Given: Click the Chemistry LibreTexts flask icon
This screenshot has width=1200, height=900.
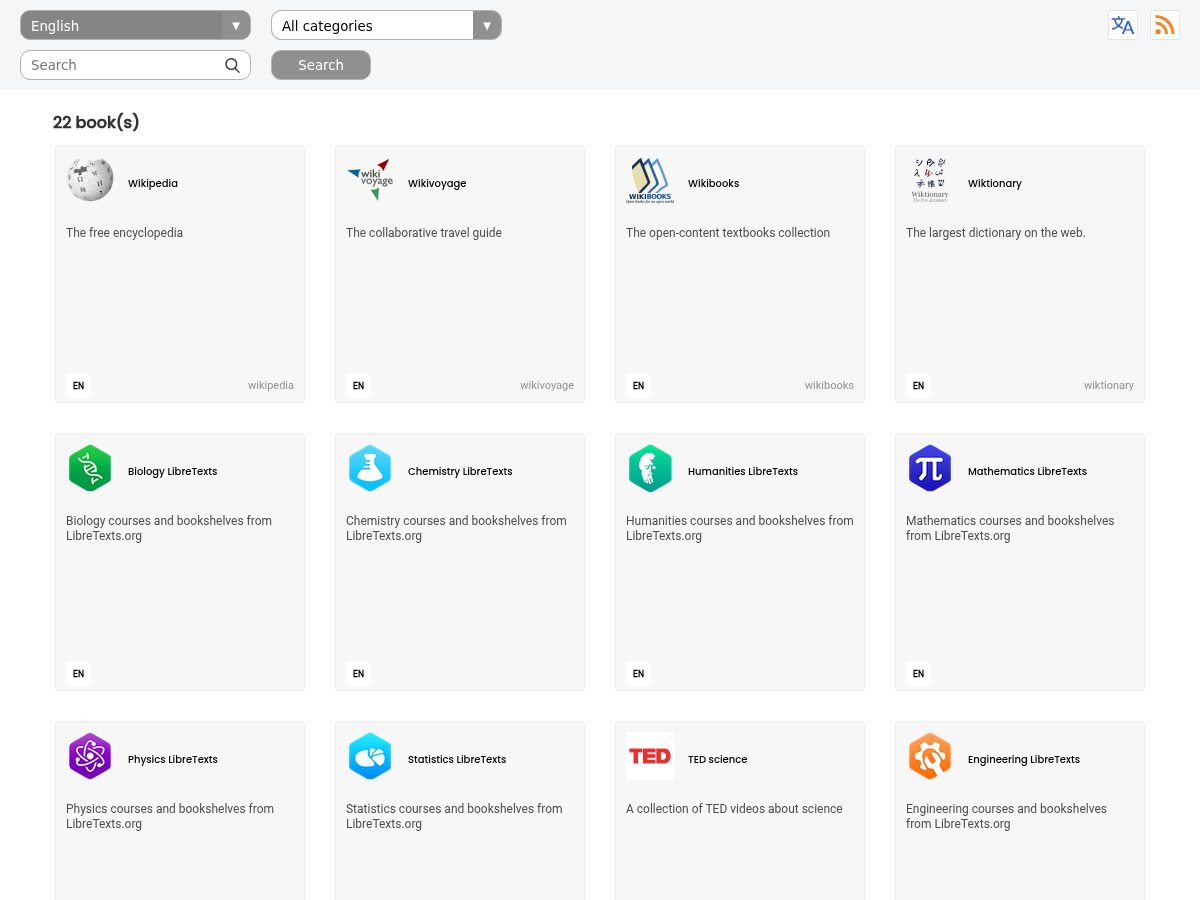Looking at the screenshot, I should [370, 468].
